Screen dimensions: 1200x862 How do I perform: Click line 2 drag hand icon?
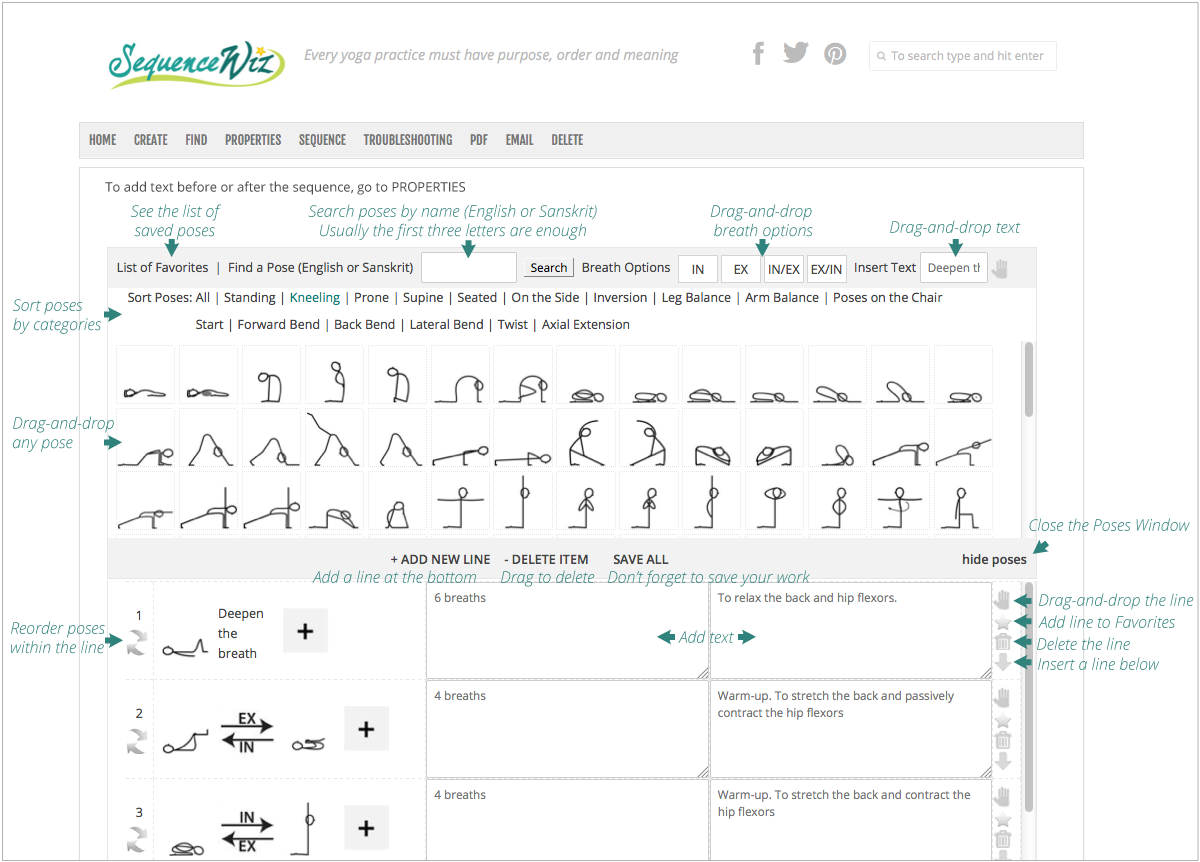pos(1003,698)
